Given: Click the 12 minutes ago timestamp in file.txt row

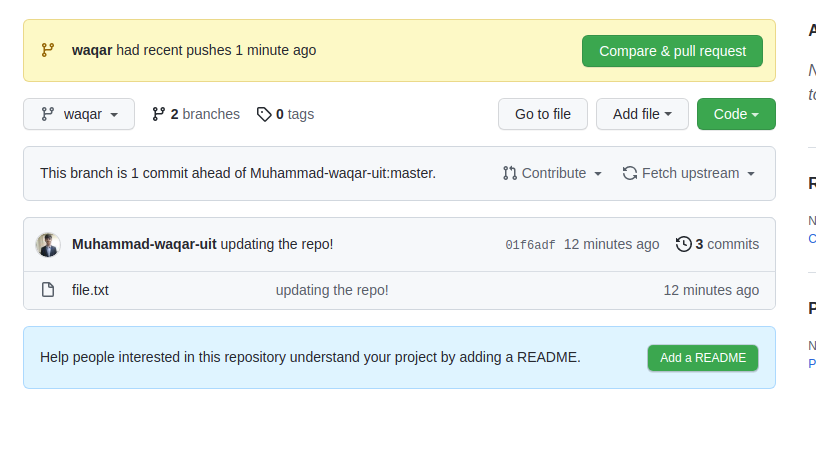Looking at the screenshot, I should 711,290.
